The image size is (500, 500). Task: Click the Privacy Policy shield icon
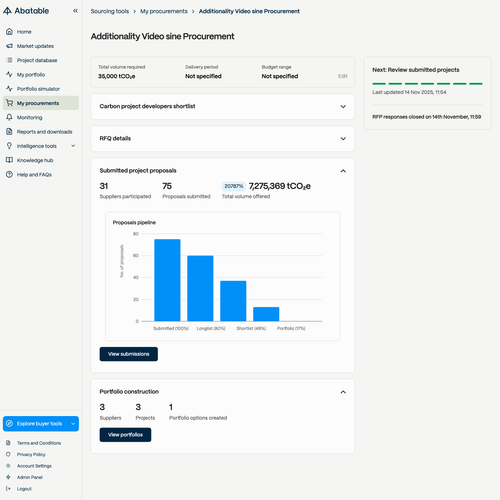click(8, 454)
